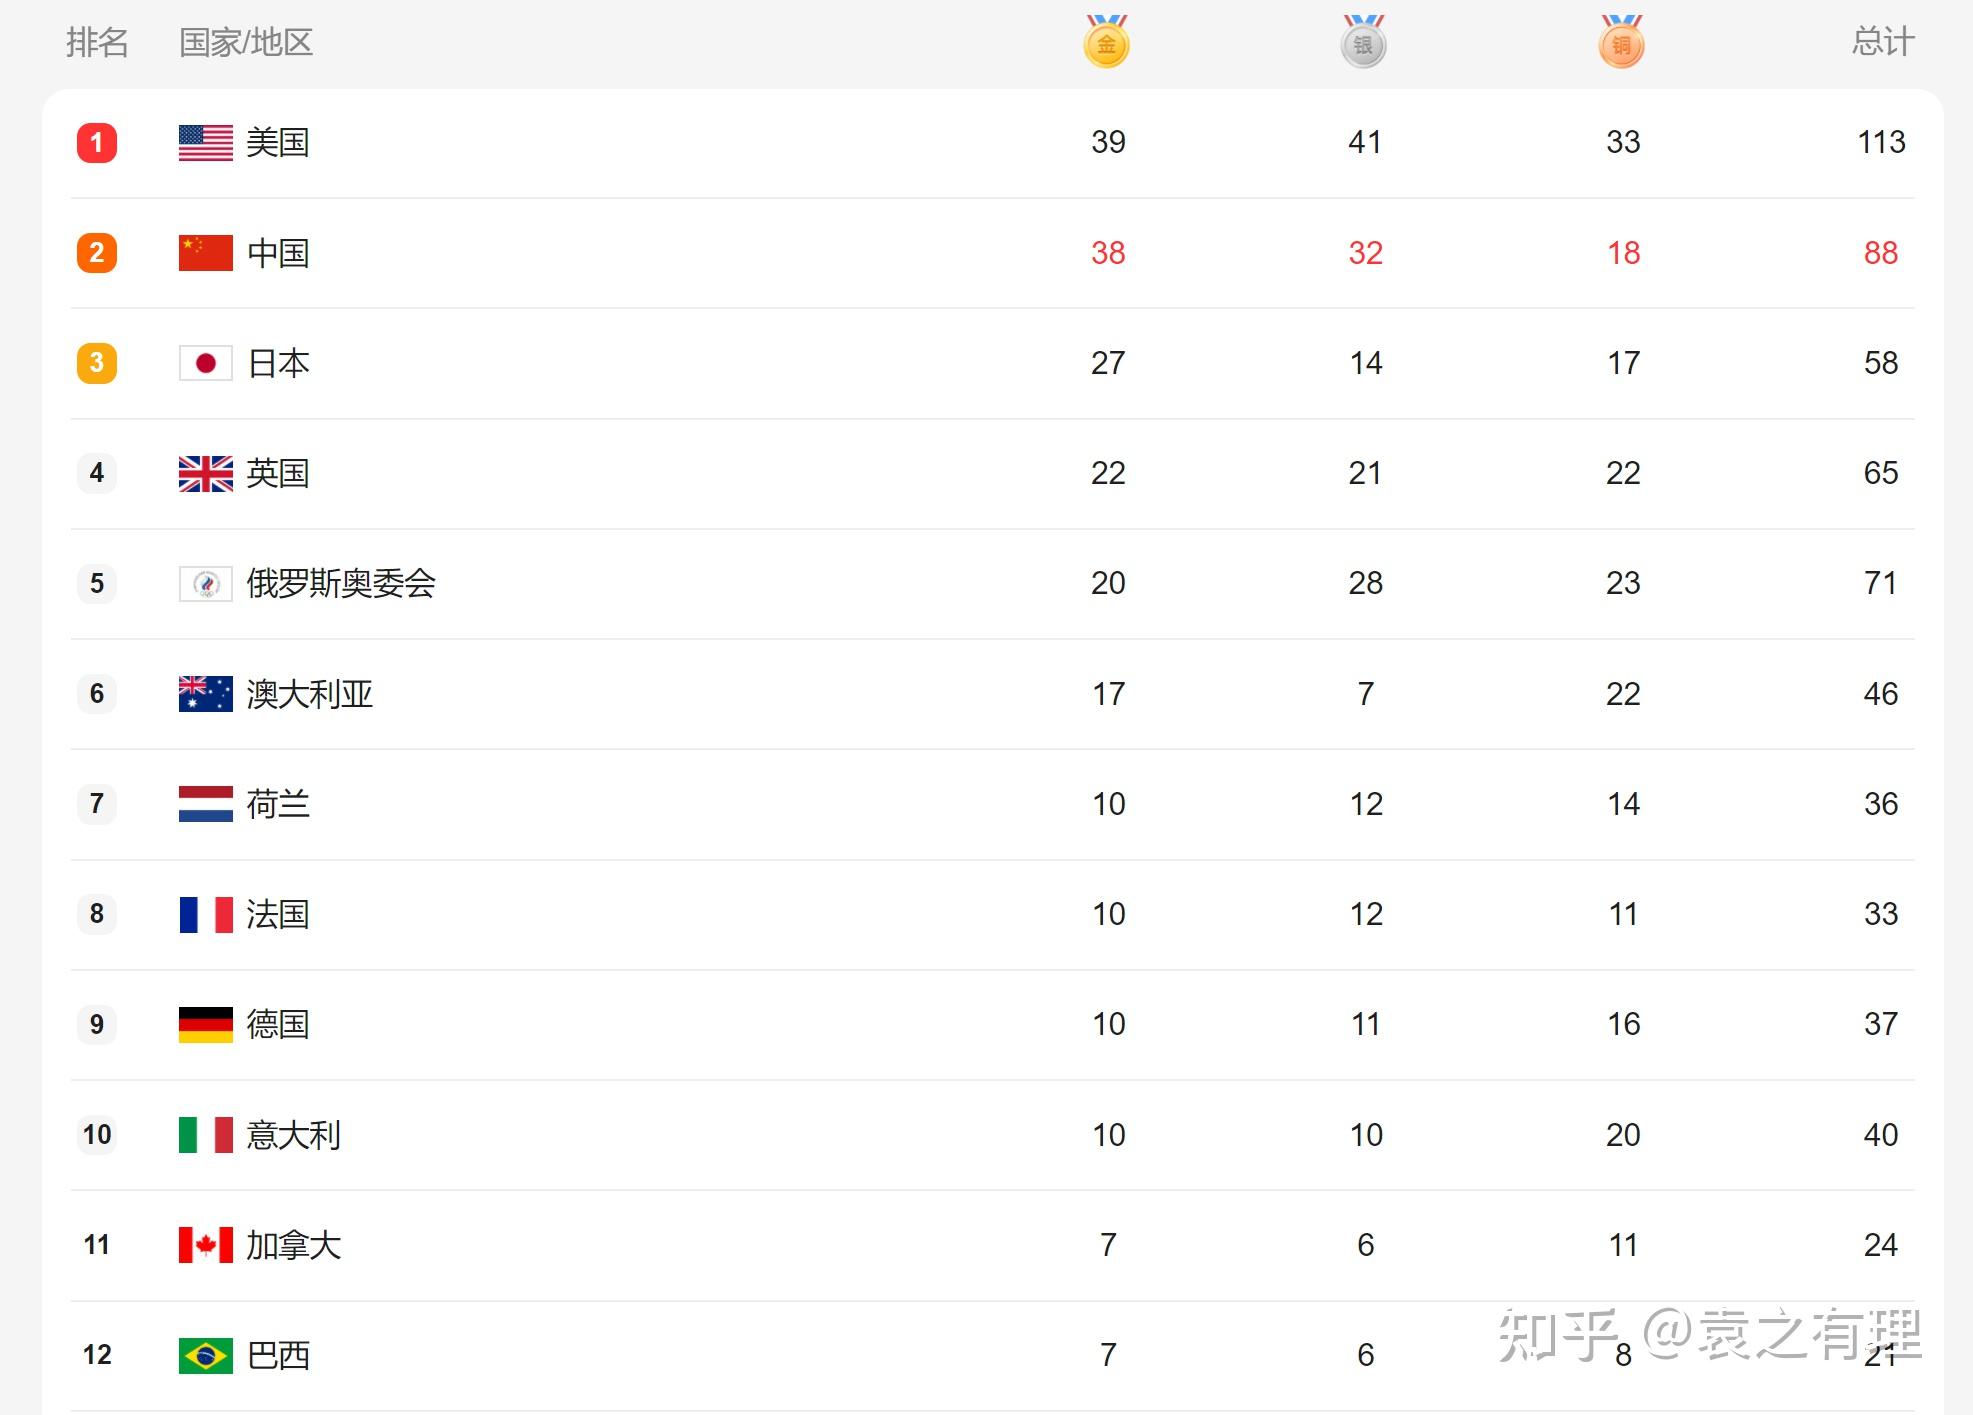
Task: Click the orange rank 2 badge
Action: (x=97, y=253)
